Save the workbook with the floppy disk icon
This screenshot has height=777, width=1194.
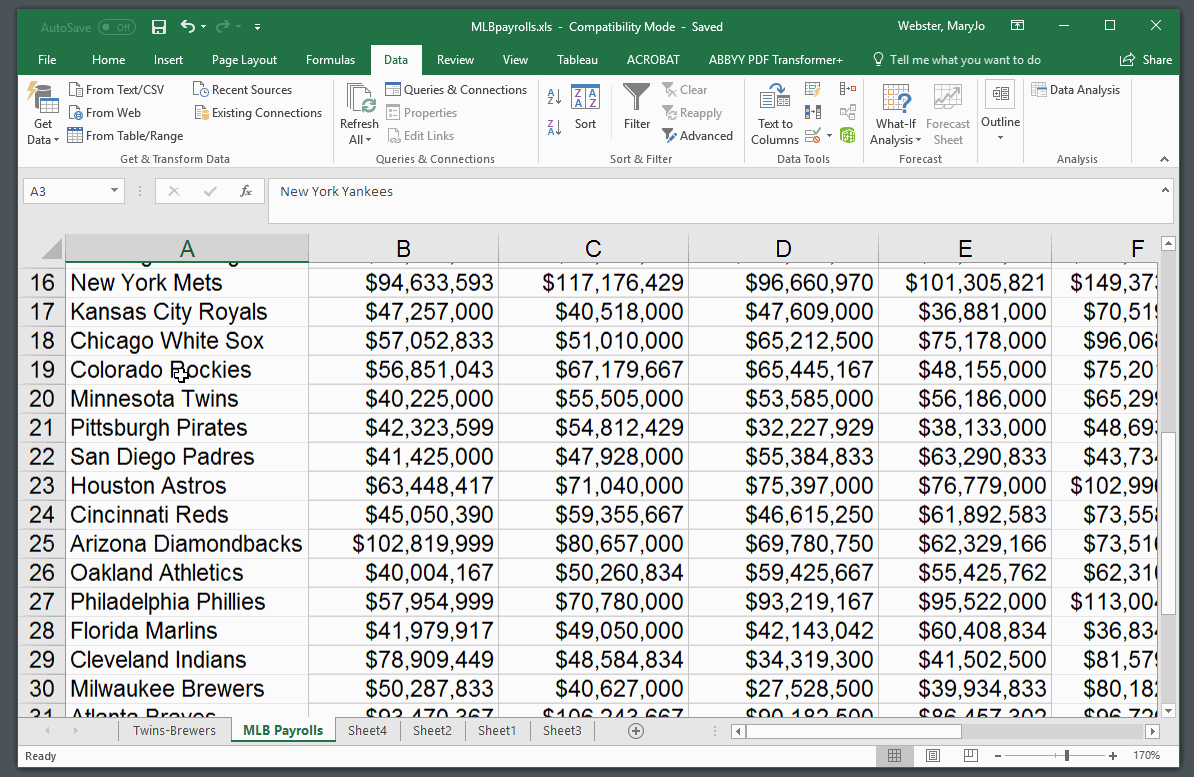pos(159,27)
